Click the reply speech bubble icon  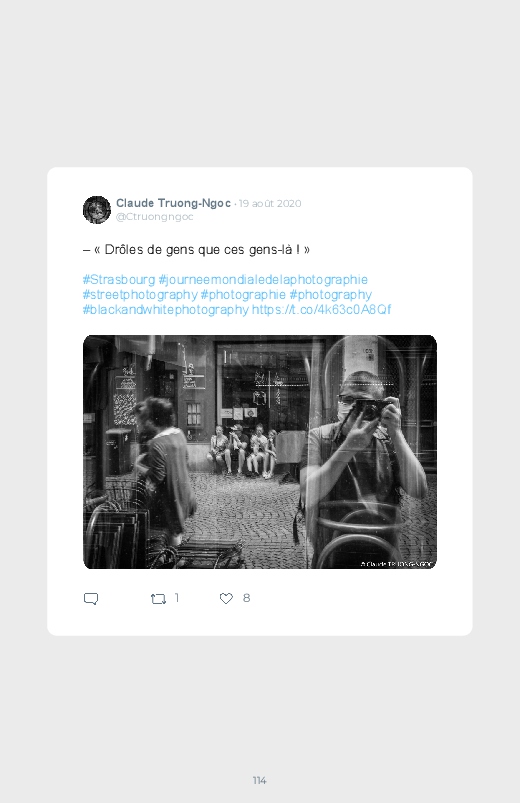pos(91,599)
